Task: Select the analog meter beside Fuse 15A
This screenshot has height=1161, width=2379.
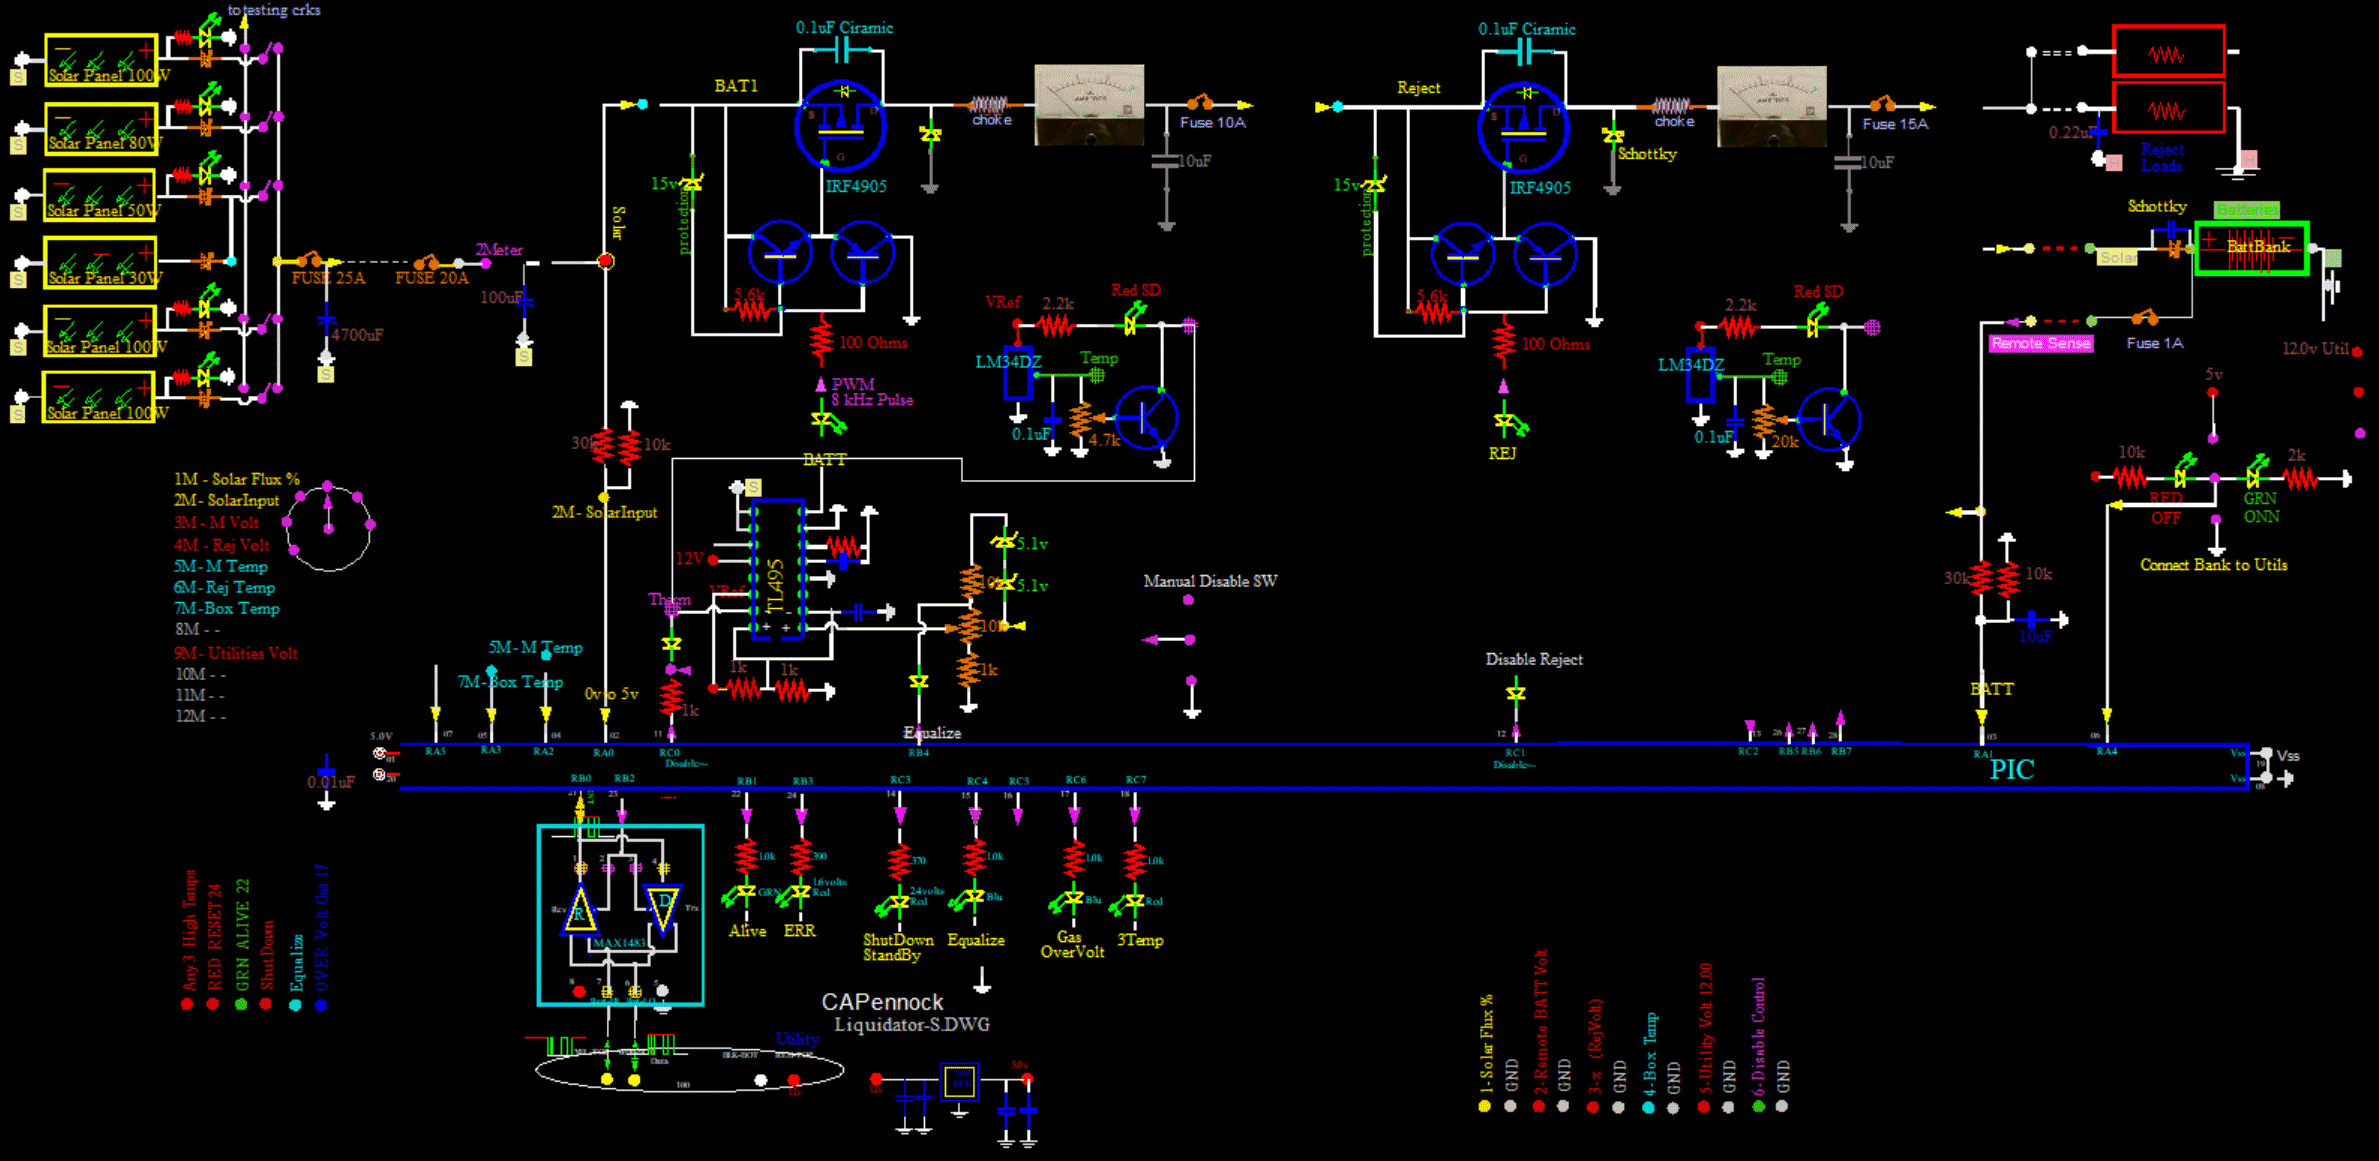Action: coord(1771,106)
